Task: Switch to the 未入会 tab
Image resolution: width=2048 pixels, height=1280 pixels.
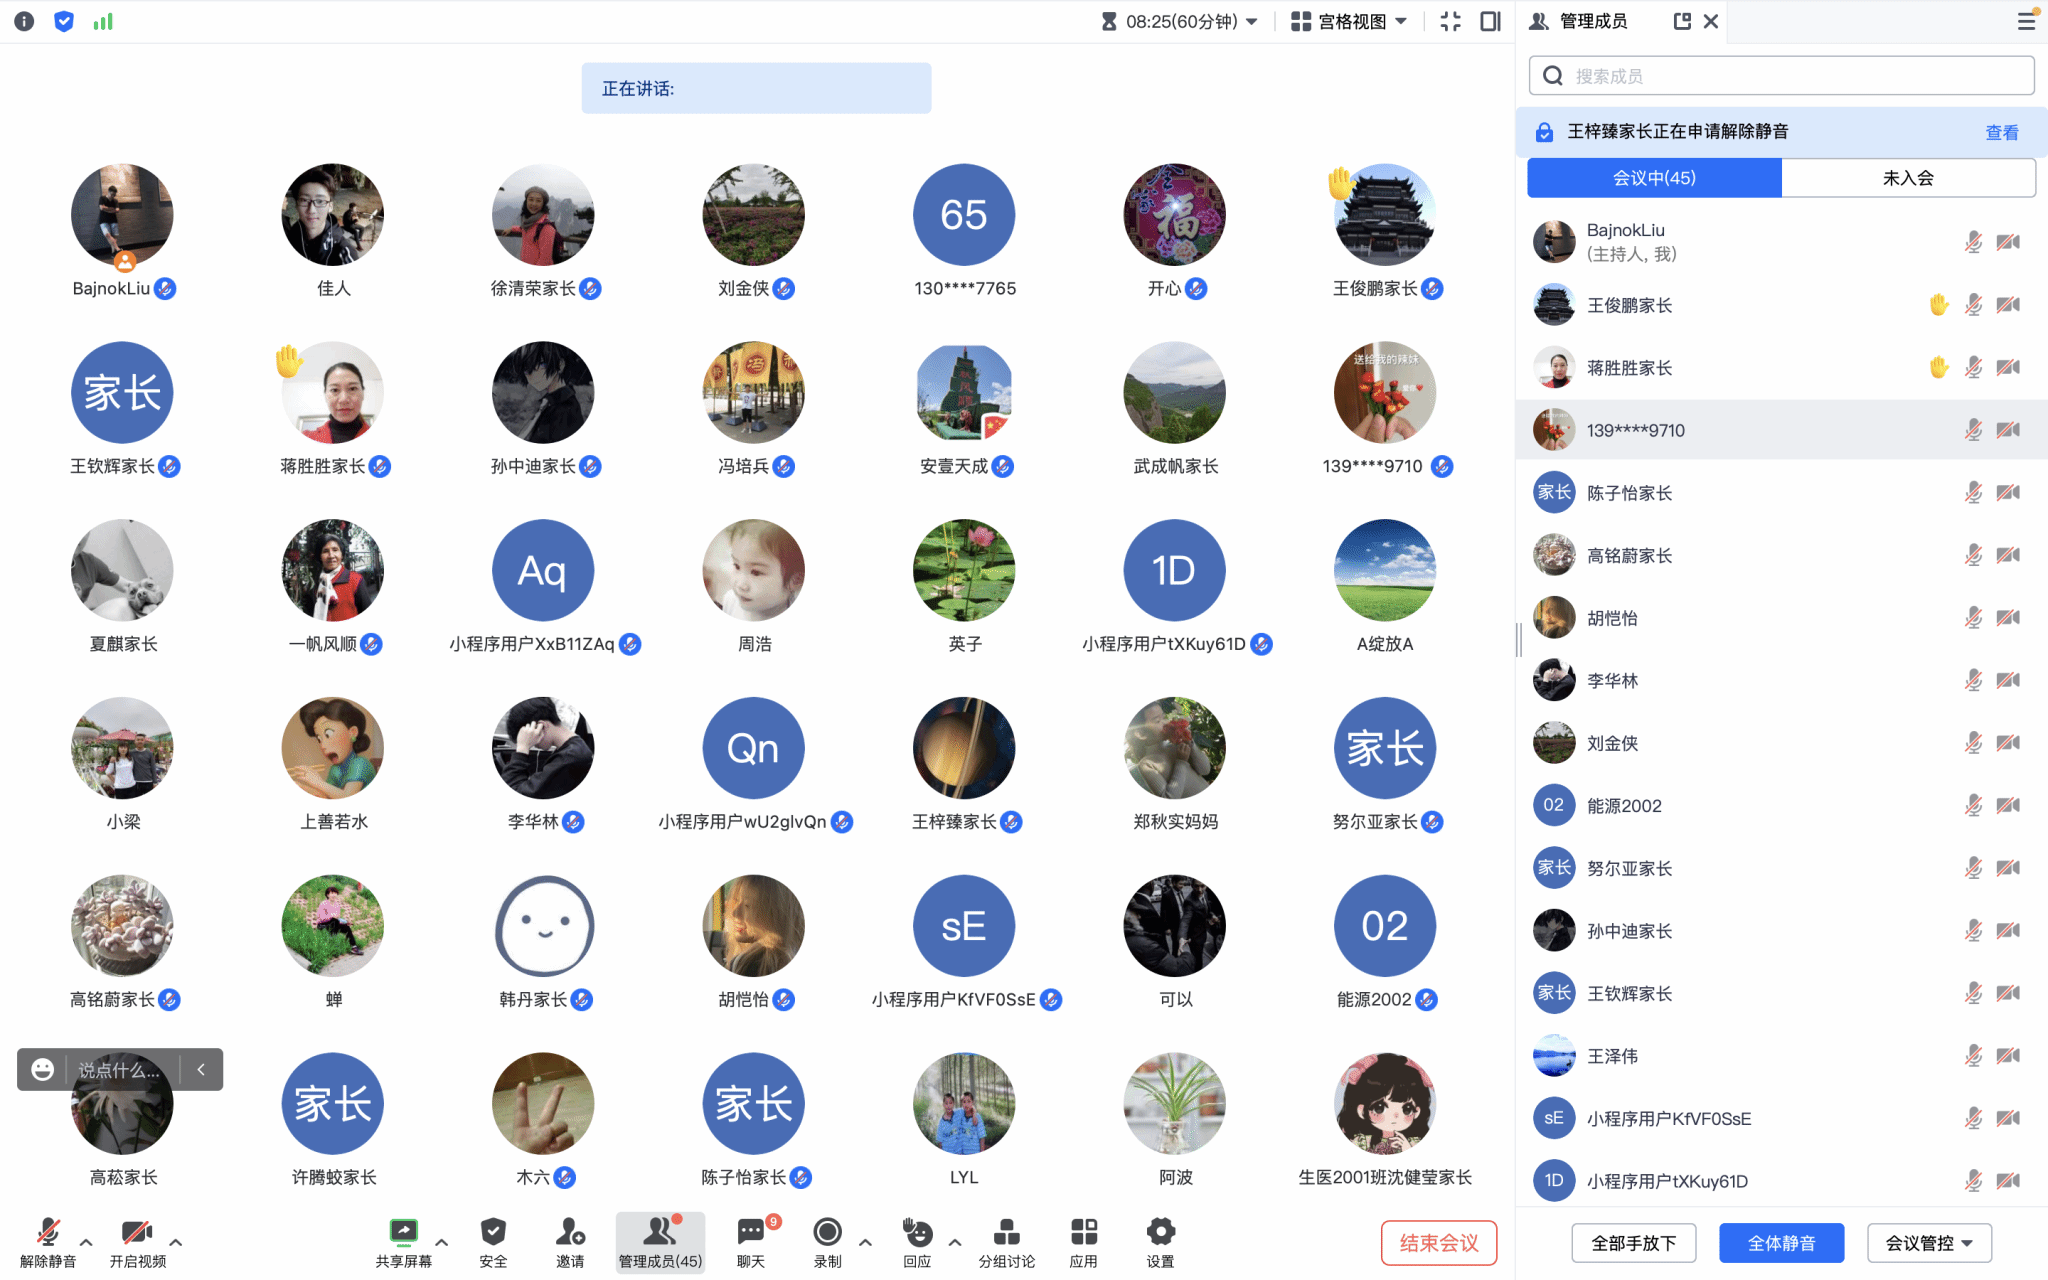Action: coord(1908,178)
